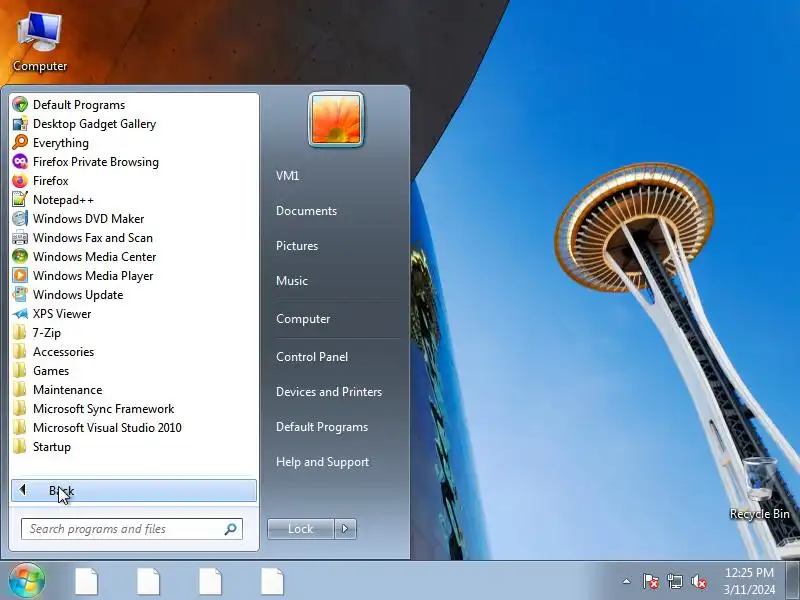Go Back to pinned programs list
Viewport: 800px width, 600px height.
(134, 490)
